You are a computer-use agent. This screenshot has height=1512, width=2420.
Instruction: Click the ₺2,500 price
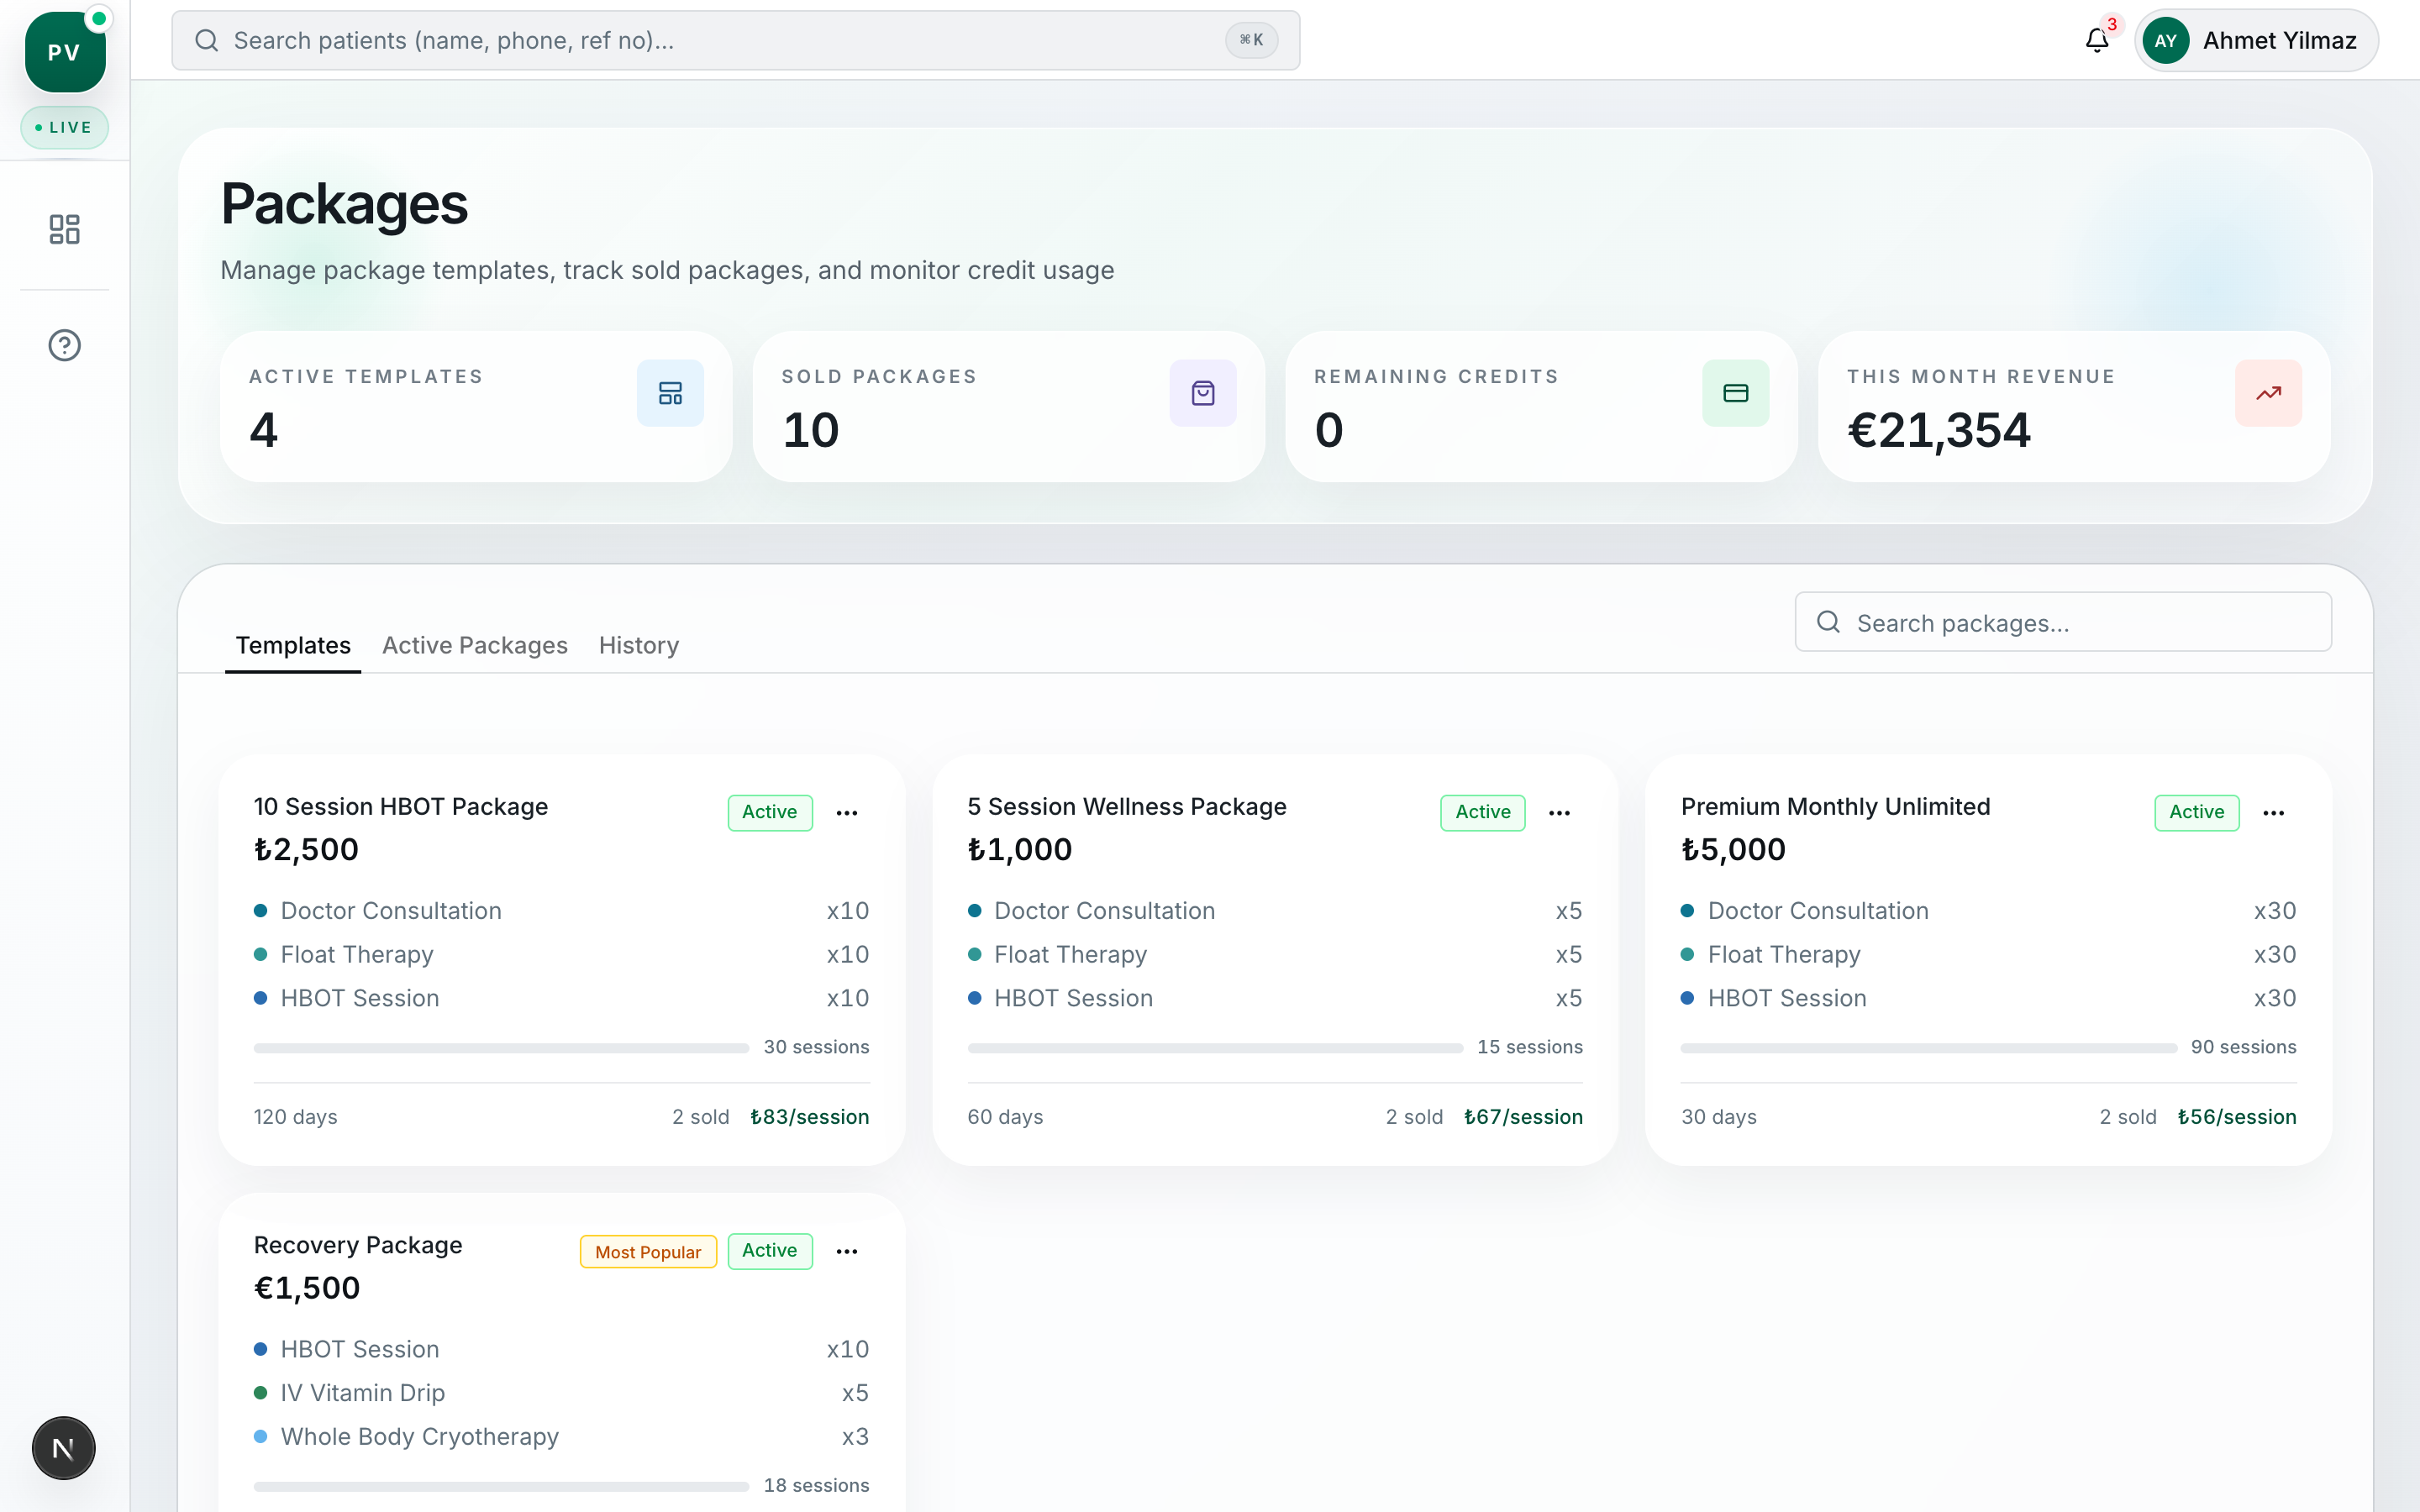[306, 849]
